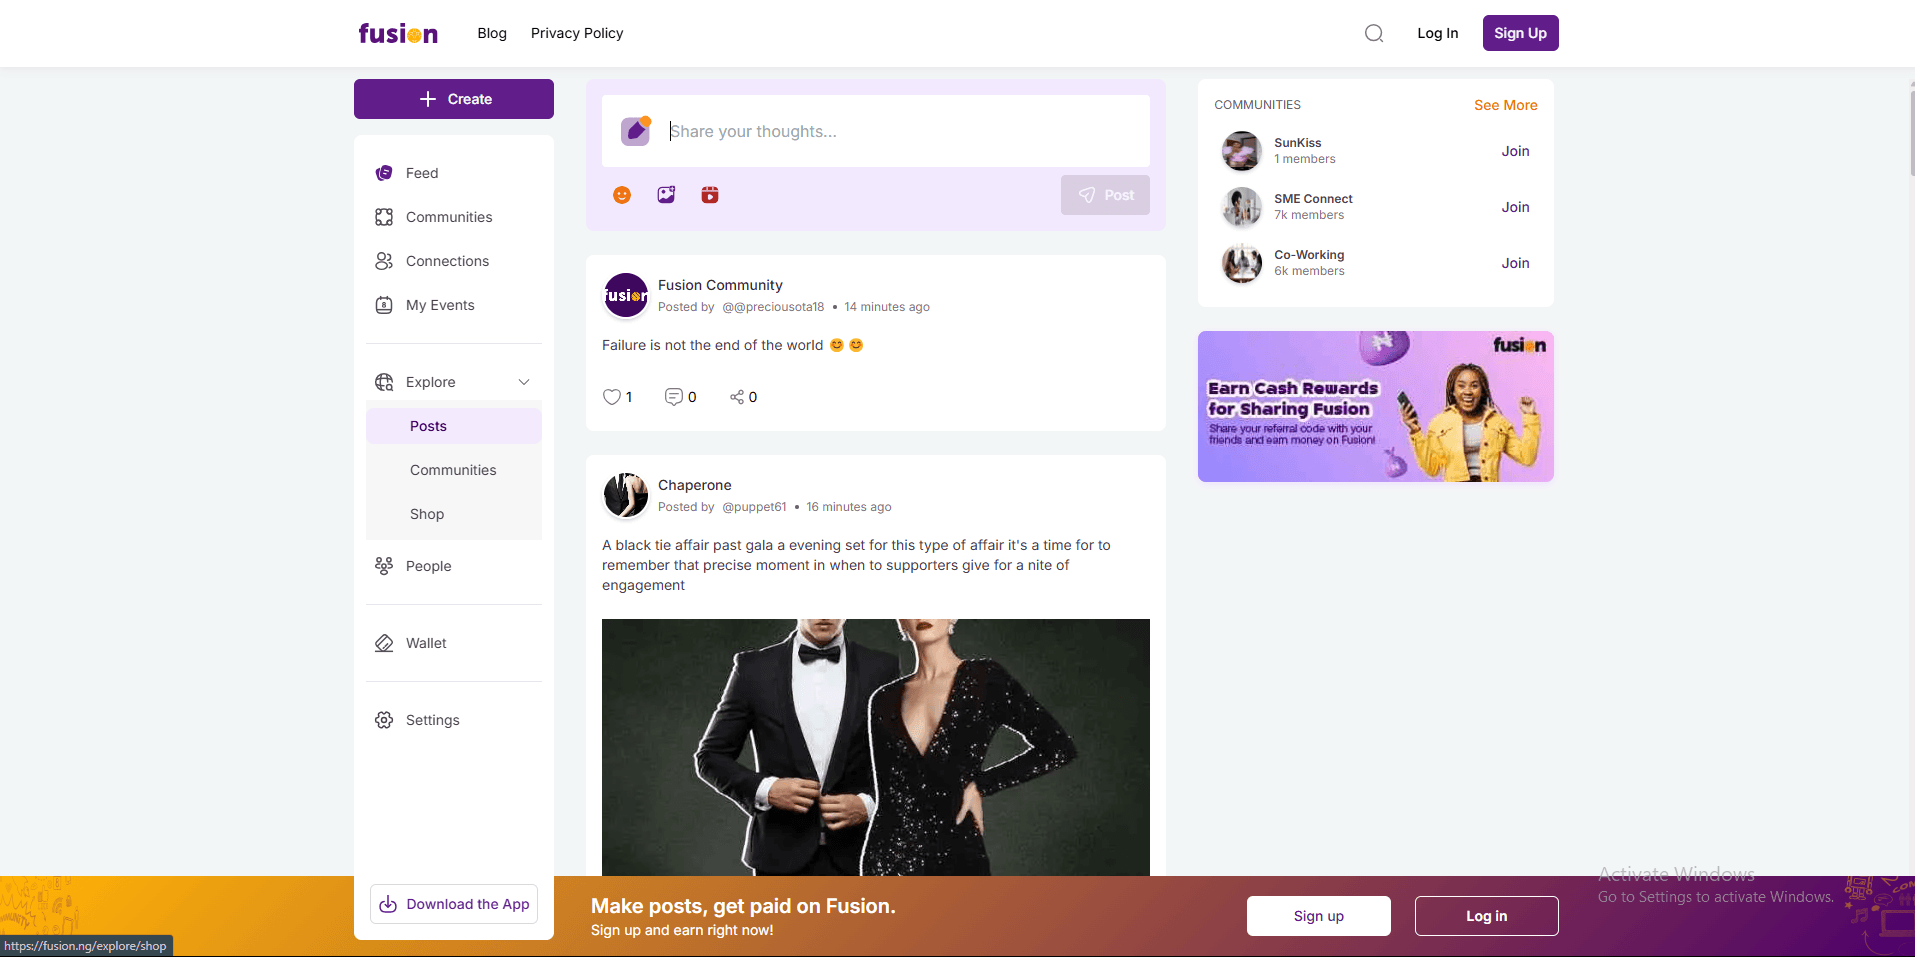Open the Posts item under Explore

point(428,426)
